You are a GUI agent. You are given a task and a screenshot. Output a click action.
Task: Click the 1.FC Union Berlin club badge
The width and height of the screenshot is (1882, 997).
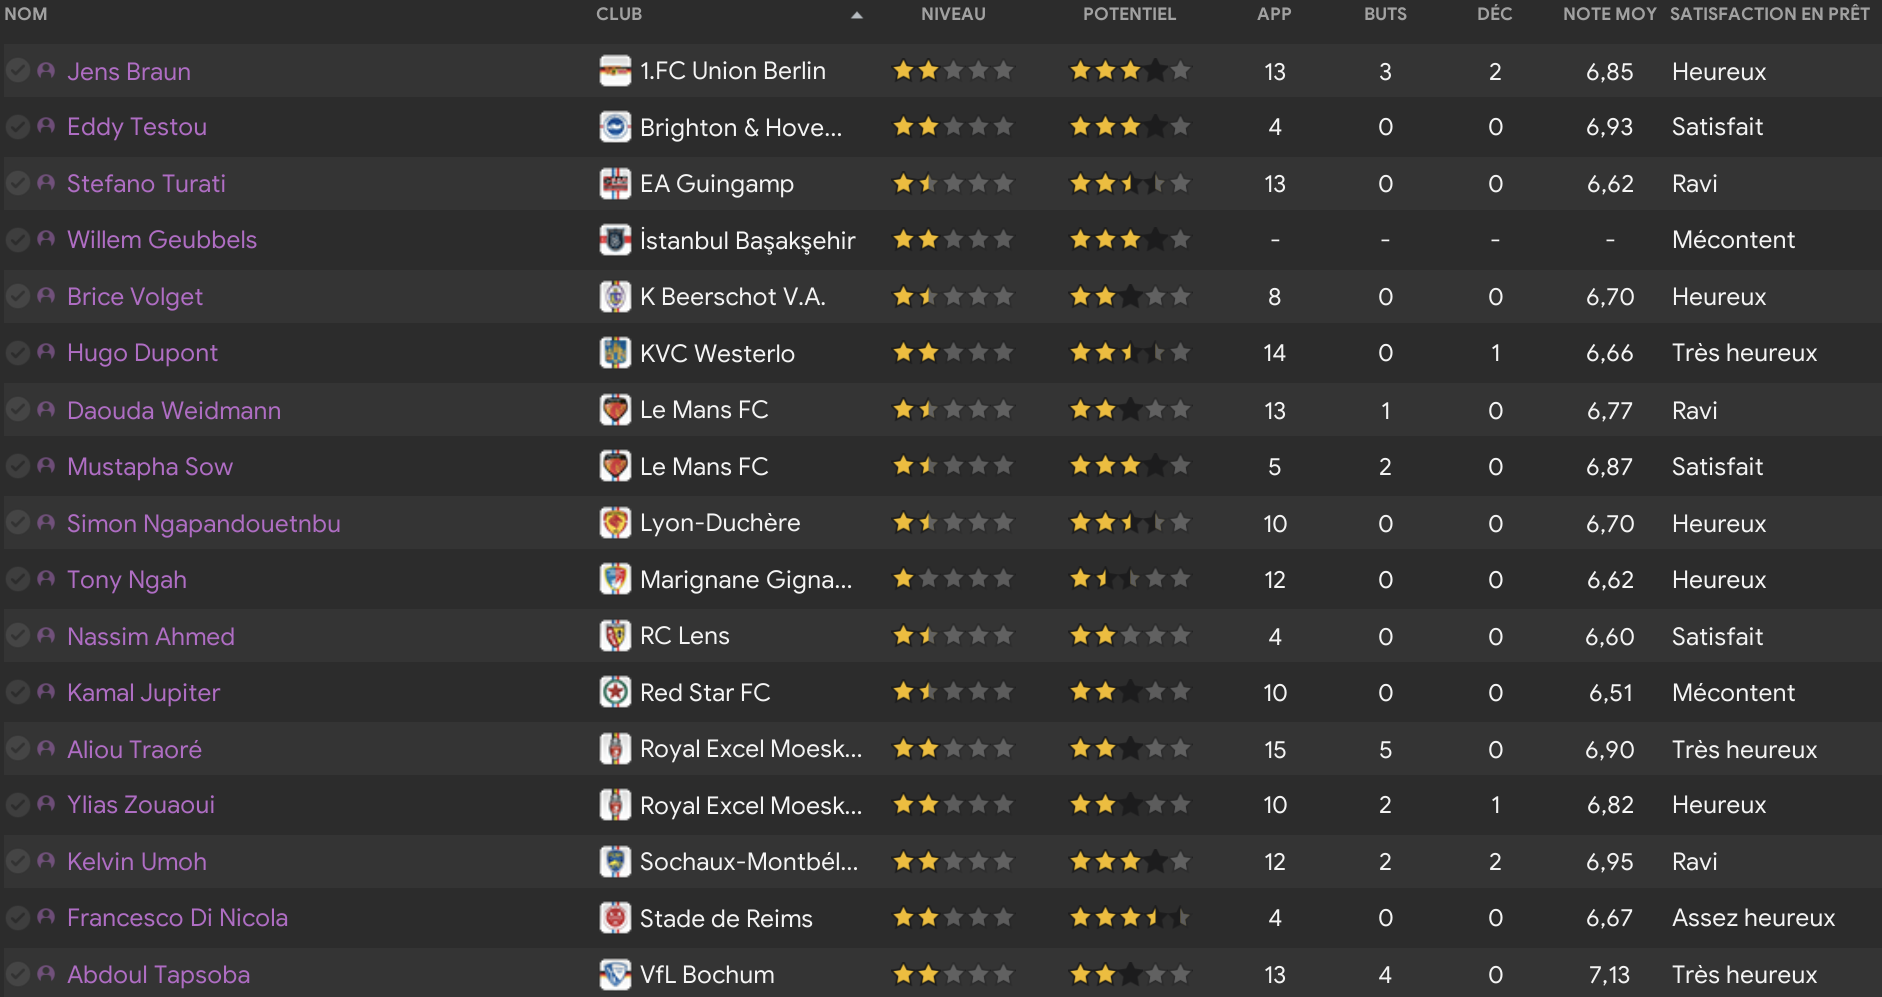[x=615, y=71]
